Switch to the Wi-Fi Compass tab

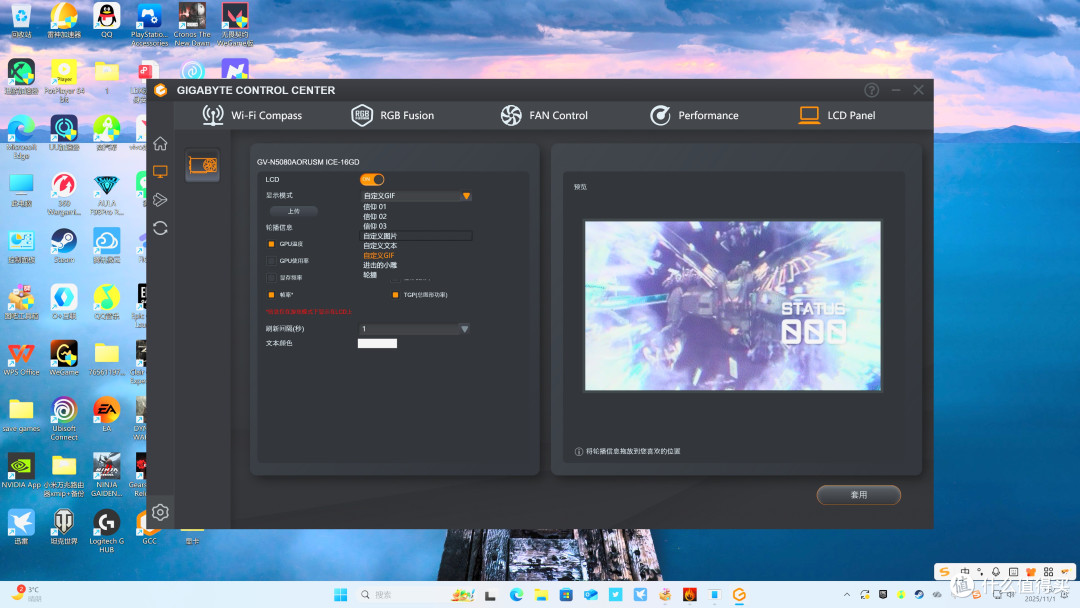click(252, 115)
